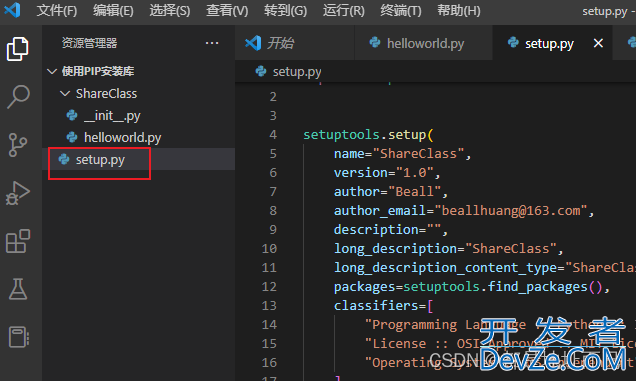The height and width of the screenshot is (381, 636).
Task: Click Python icon in the setup.py breadcrumb
Action: pos(261,72)
